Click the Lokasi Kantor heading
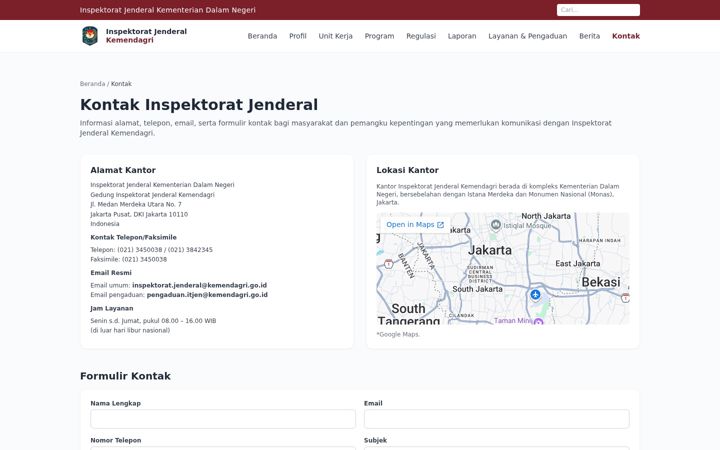Viewport: 720px width, 450px height. click(407, 170)
